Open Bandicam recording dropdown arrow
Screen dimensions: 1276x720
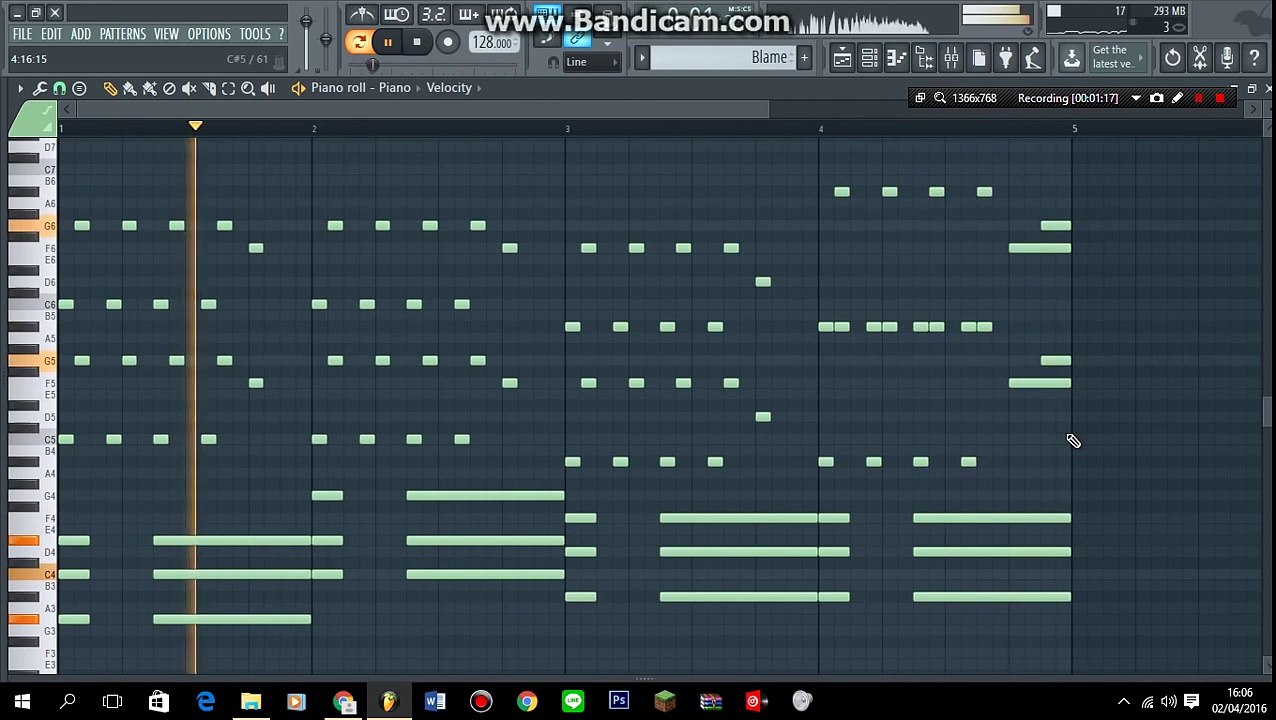(1136, 98)
